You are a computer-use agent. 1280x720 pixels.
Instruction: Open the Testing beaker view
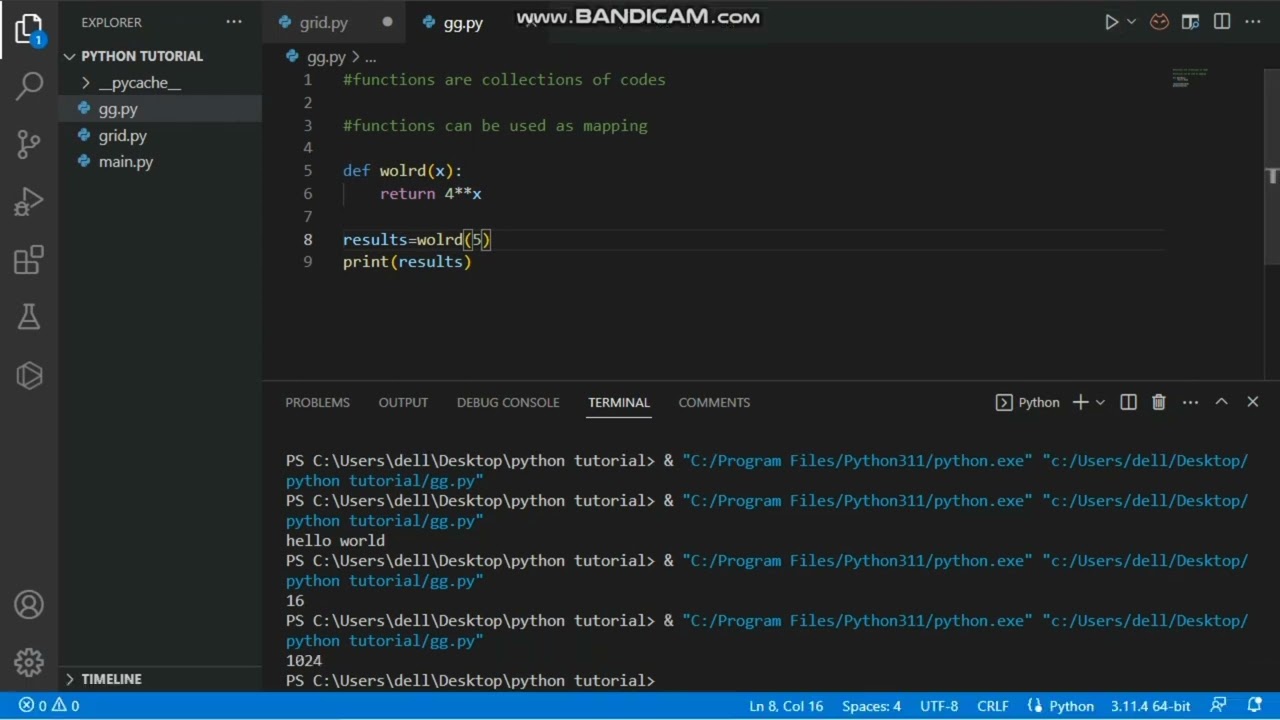[x=29, y=317]
